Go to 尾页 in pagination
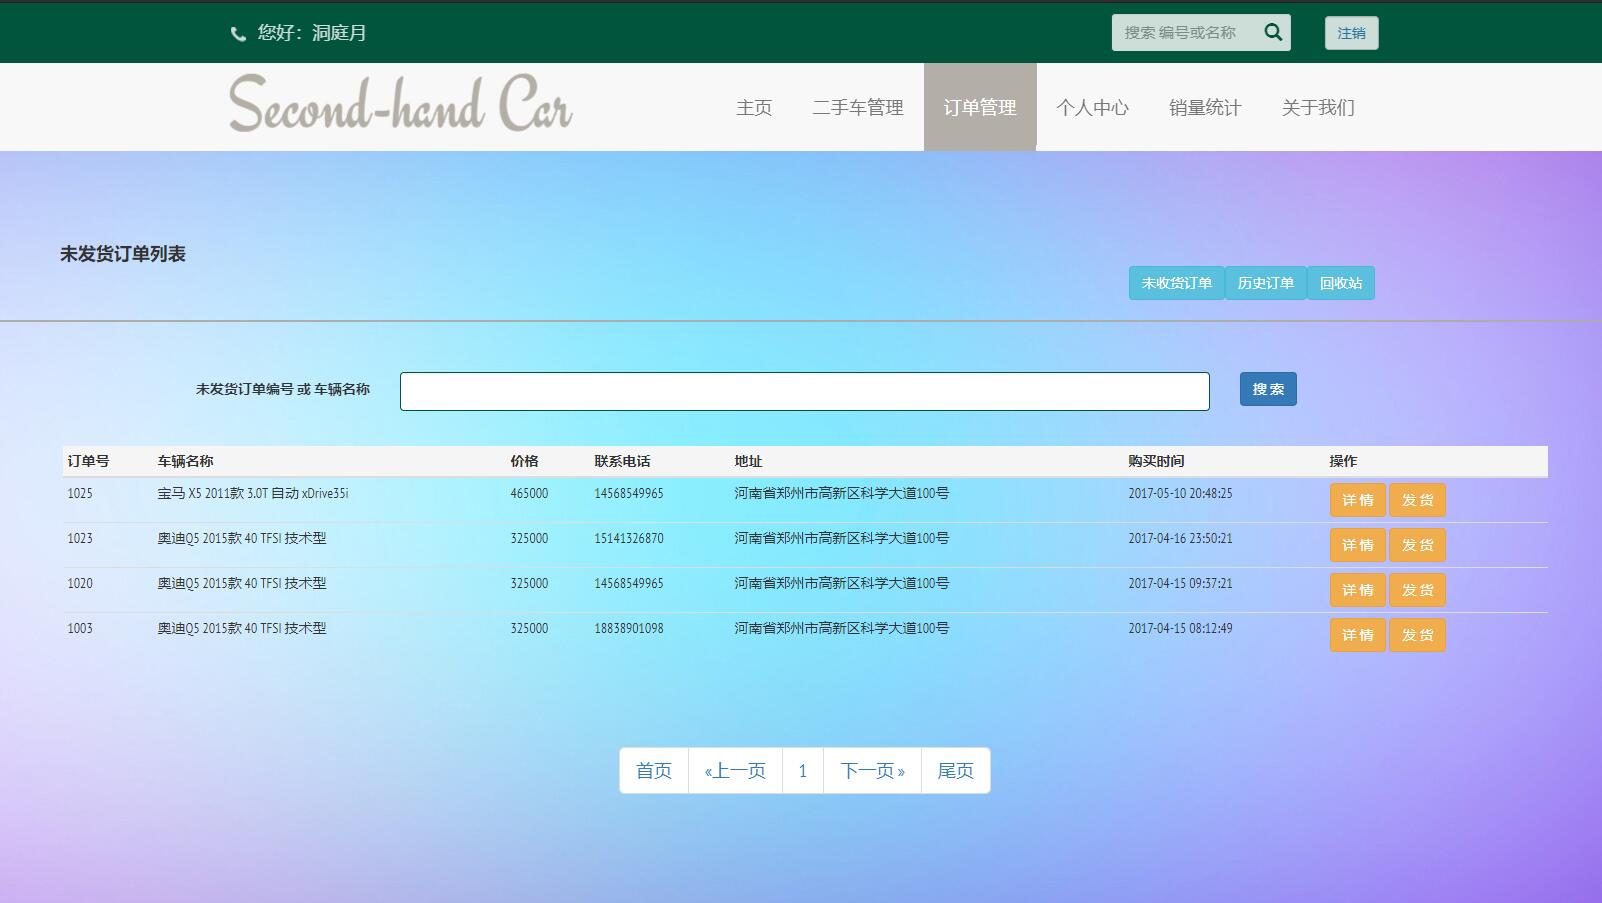 point(955,770)
